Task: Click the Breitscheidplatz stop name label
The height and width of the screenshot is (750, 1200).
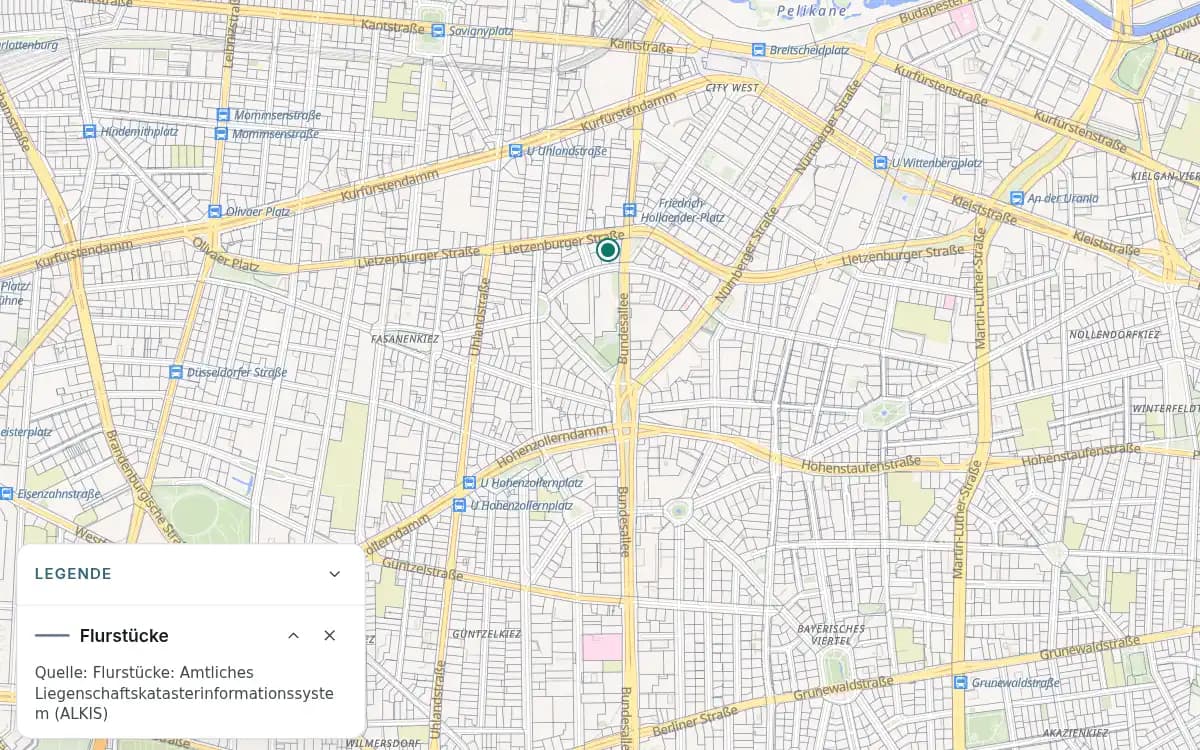Action: pyautogui.click(x=809, y=49)
